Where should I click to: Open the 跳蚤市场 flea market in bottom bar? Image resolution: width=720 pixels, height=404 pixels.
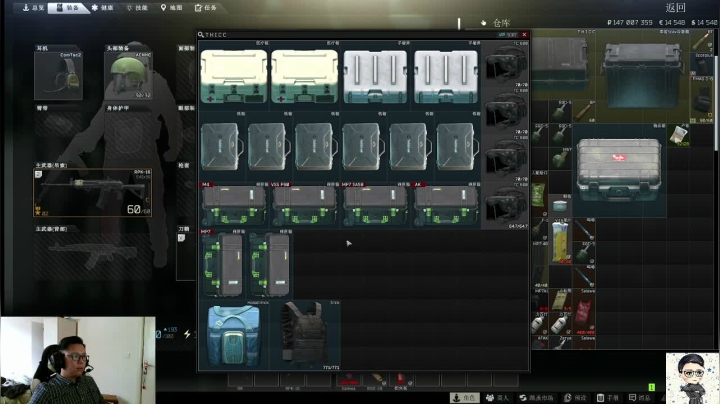pos(536,398)
